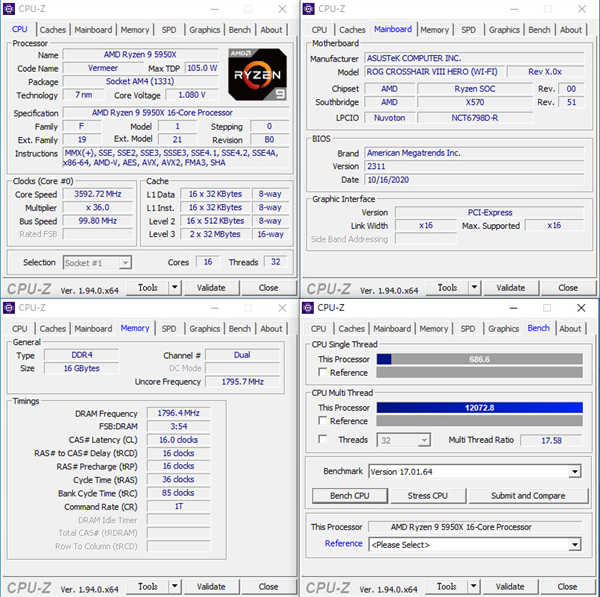
Task: Click the Multi Thread score bar showing 12072.8
Action: (479, 408)
